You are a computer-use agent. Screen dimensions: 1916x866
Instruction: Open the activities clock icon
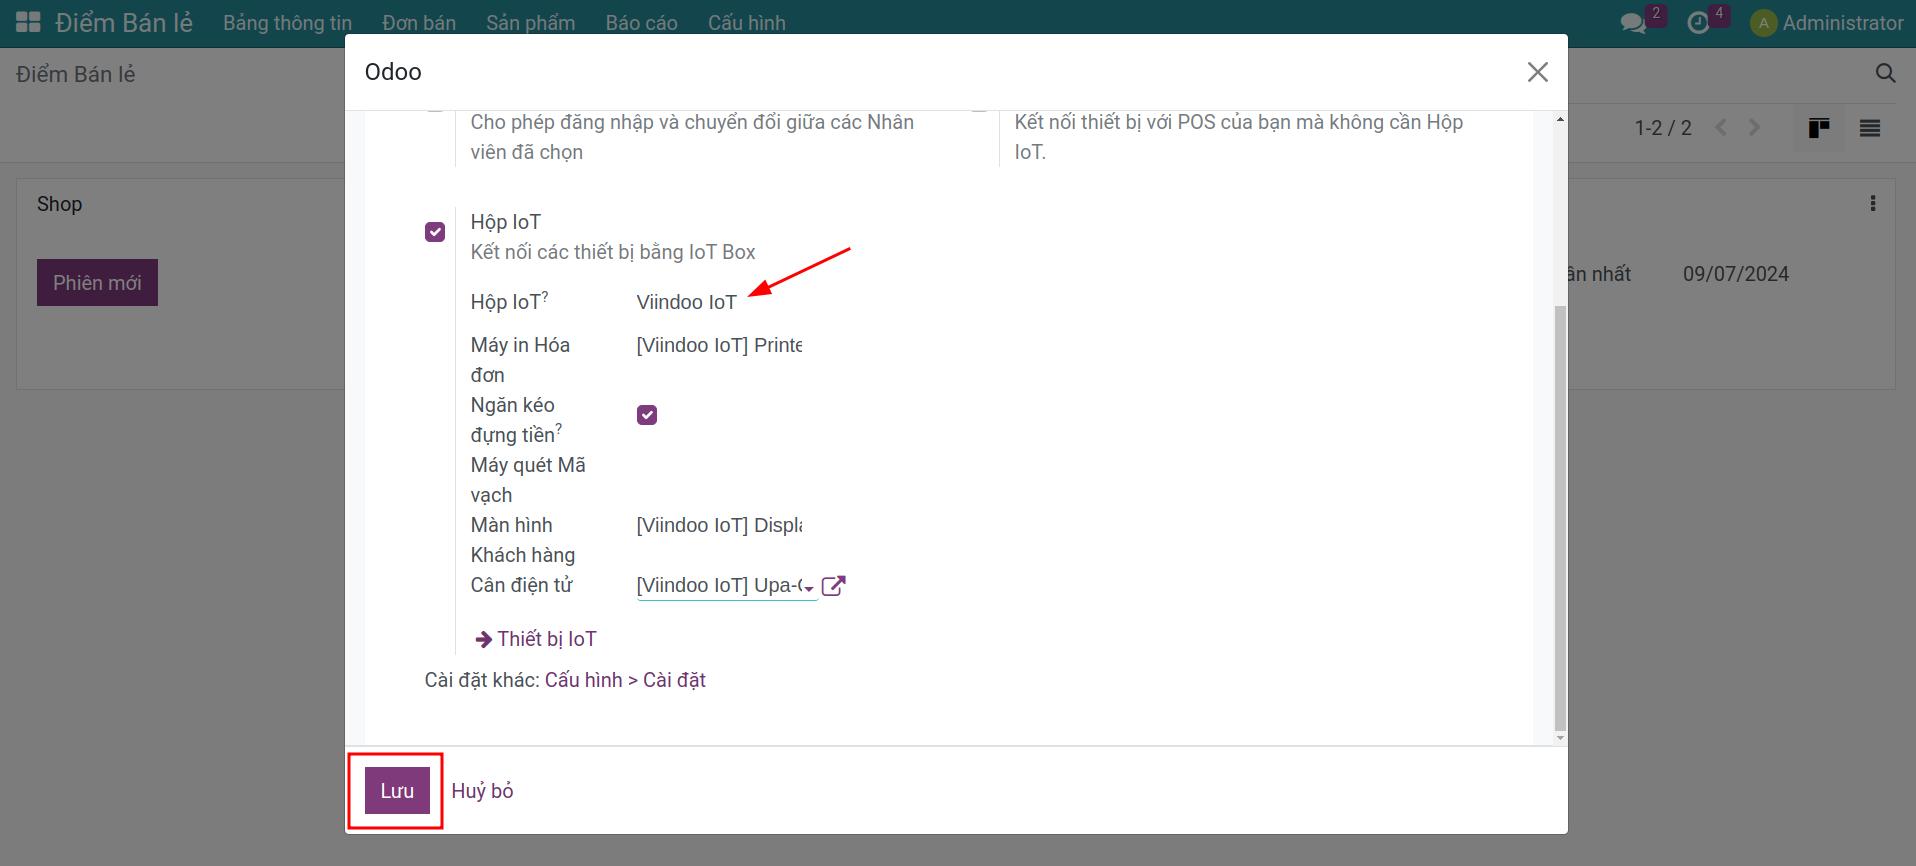pos(1698,23)
